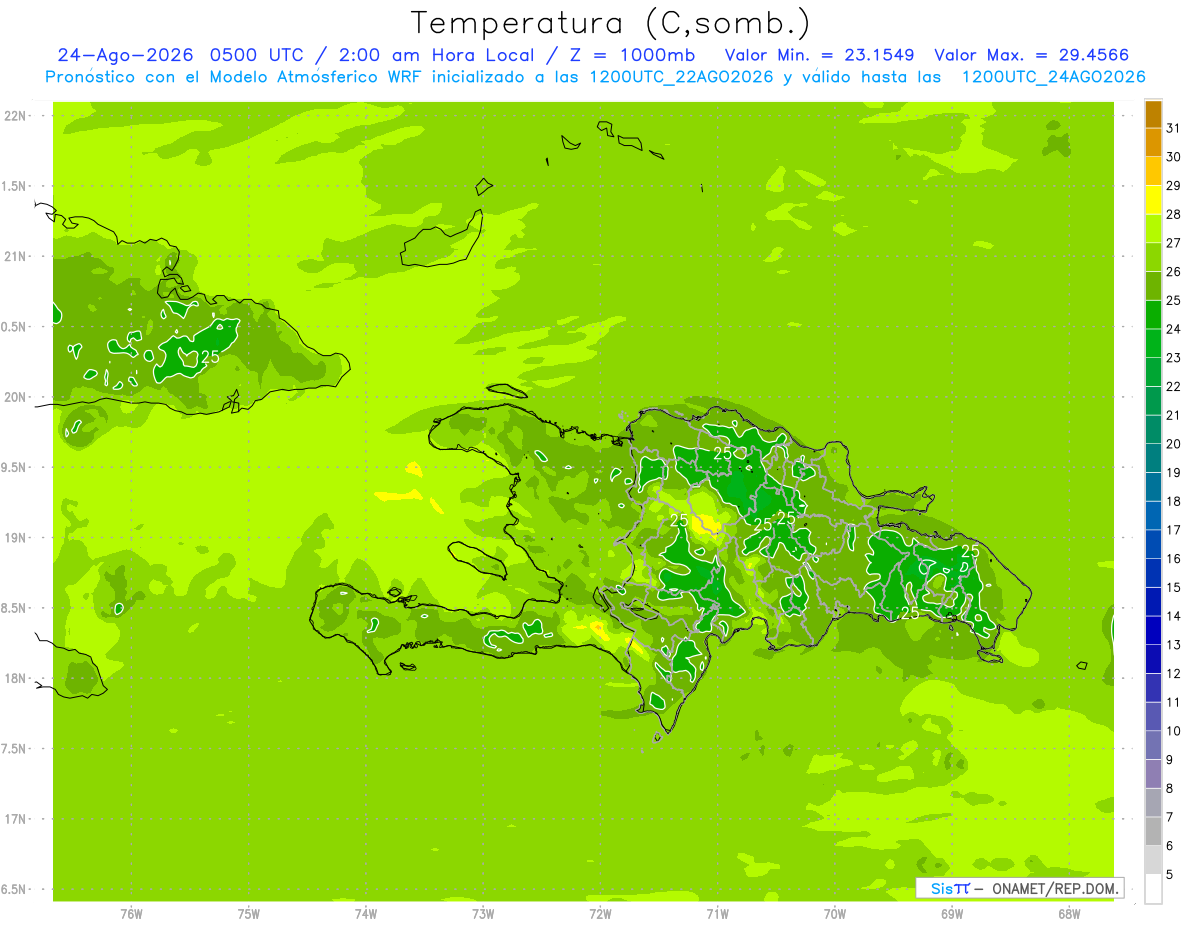The image size is (1200, 927).
Task: Pick the green legend band between 22 and 23
Action: tap(1153, 372)
